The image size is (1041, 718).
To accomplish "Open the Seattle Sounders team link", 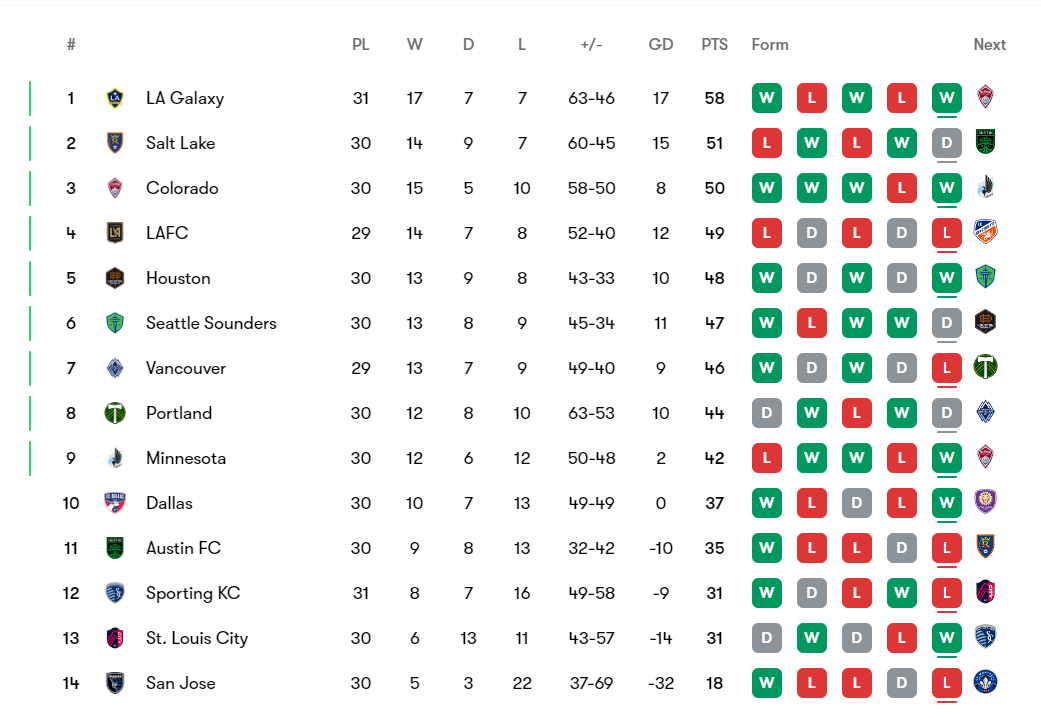I will click(x=211, y=323).
